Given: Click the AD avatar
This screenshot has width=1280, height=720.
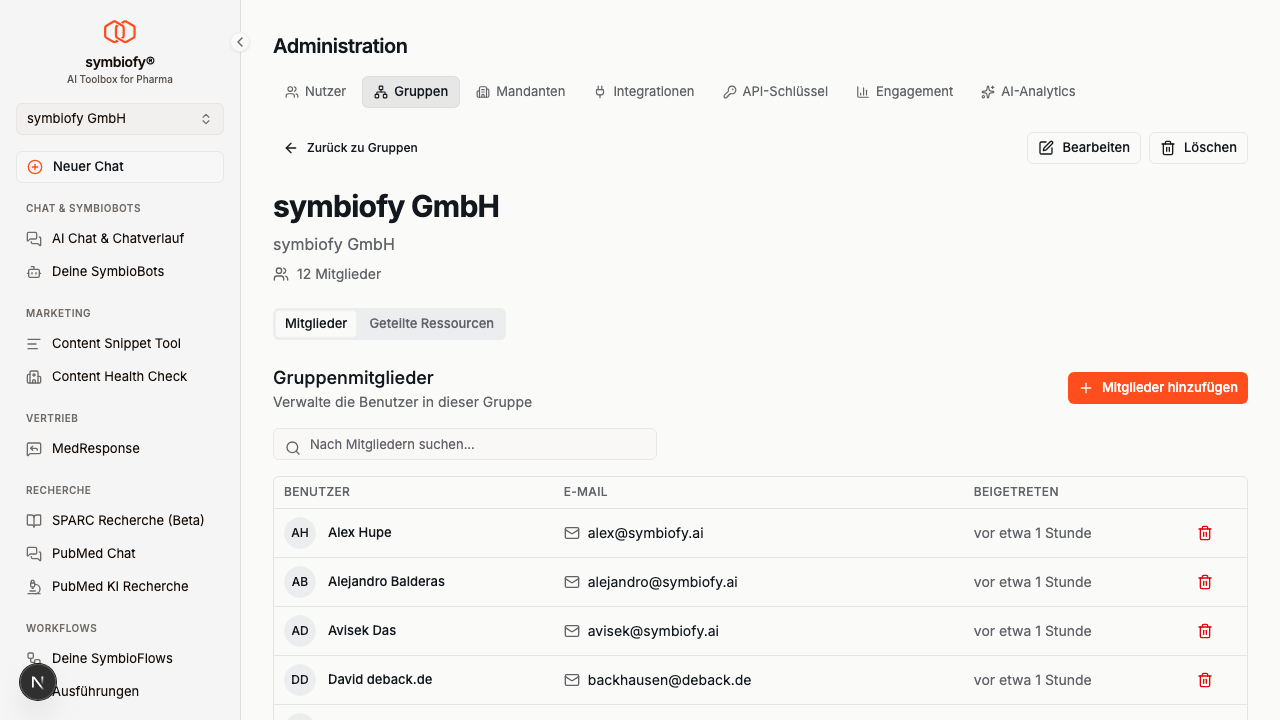Looking at the screenshot, I should tap(300, 631).
